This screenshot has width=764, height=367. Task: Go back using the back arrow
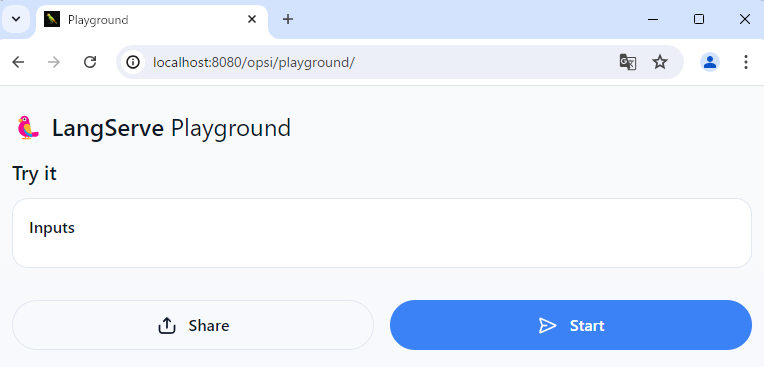19,62
